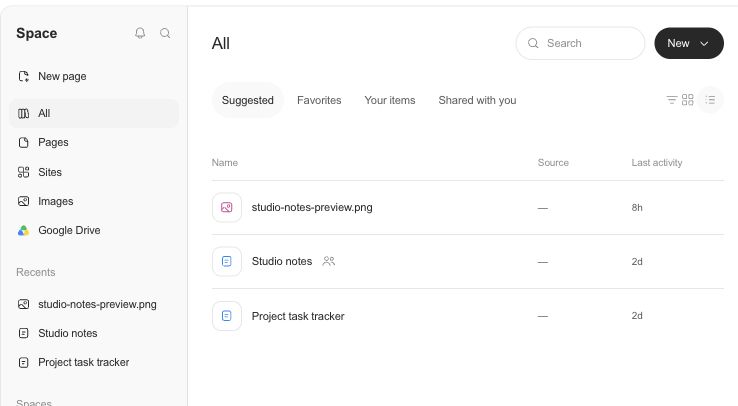
Task: Click the Google Drive logo icon
Action: [x=24, y=231]
